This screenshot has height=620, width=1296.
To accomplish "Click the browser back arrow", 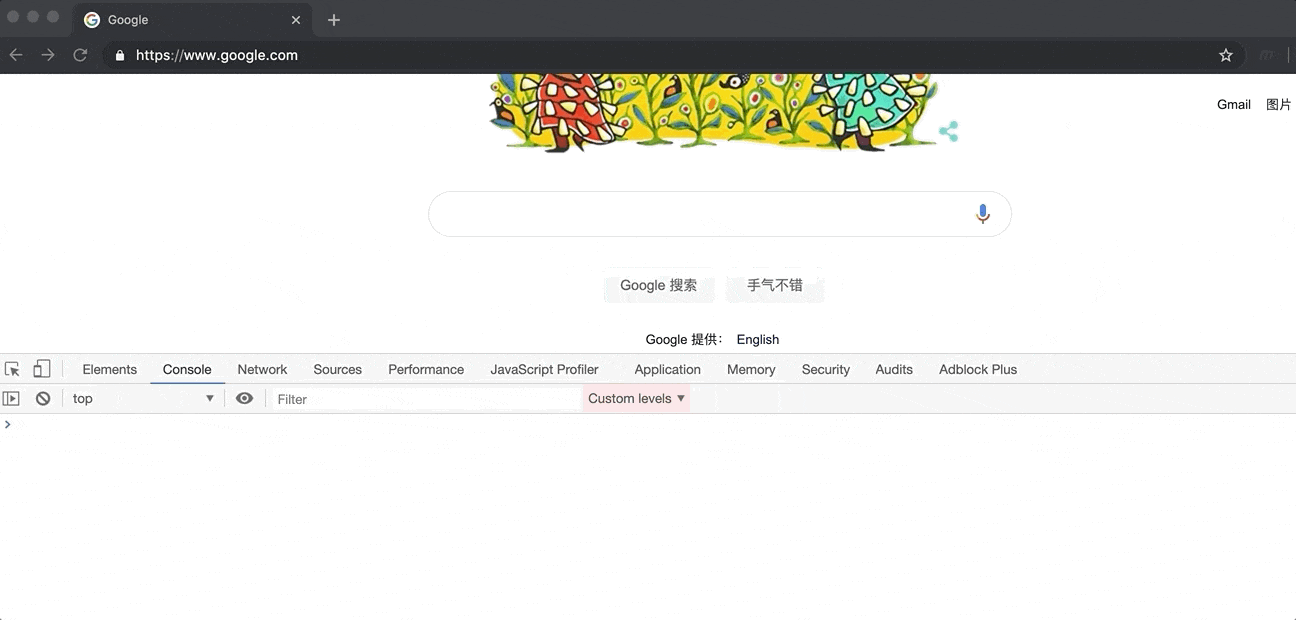I will point(16,55).
